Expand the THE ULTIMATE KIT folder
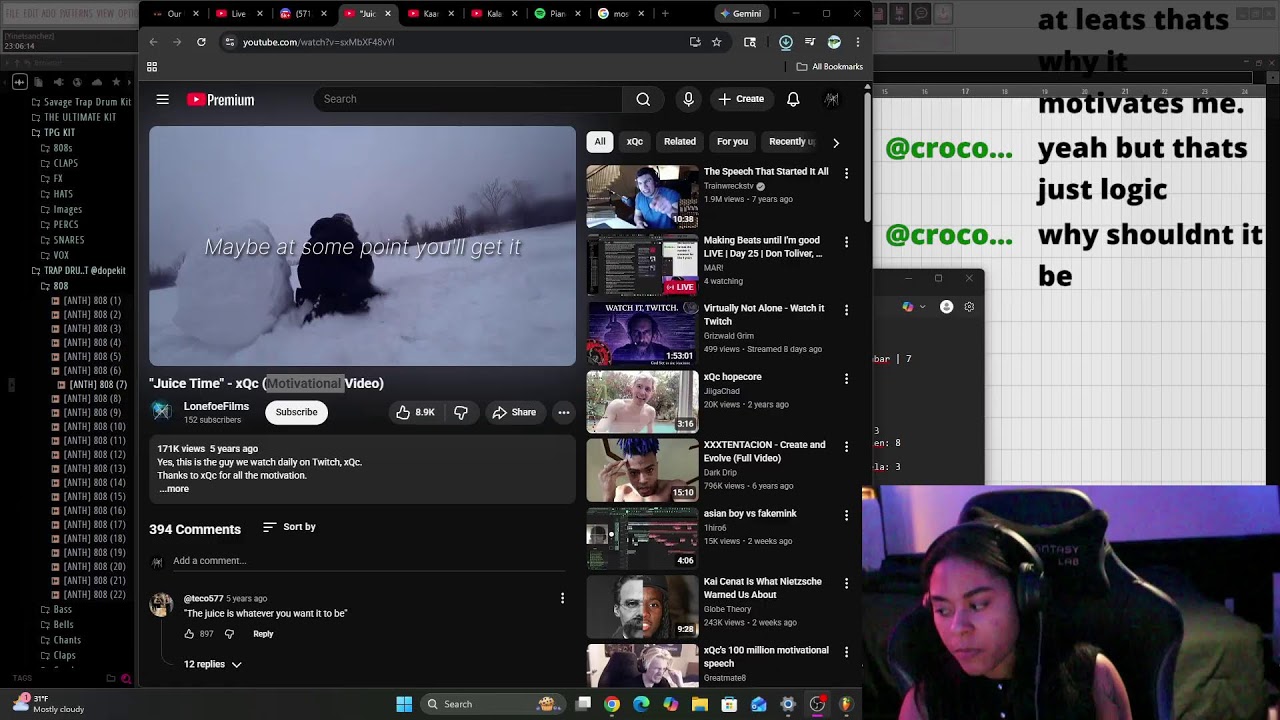 [x=74, y=117]
